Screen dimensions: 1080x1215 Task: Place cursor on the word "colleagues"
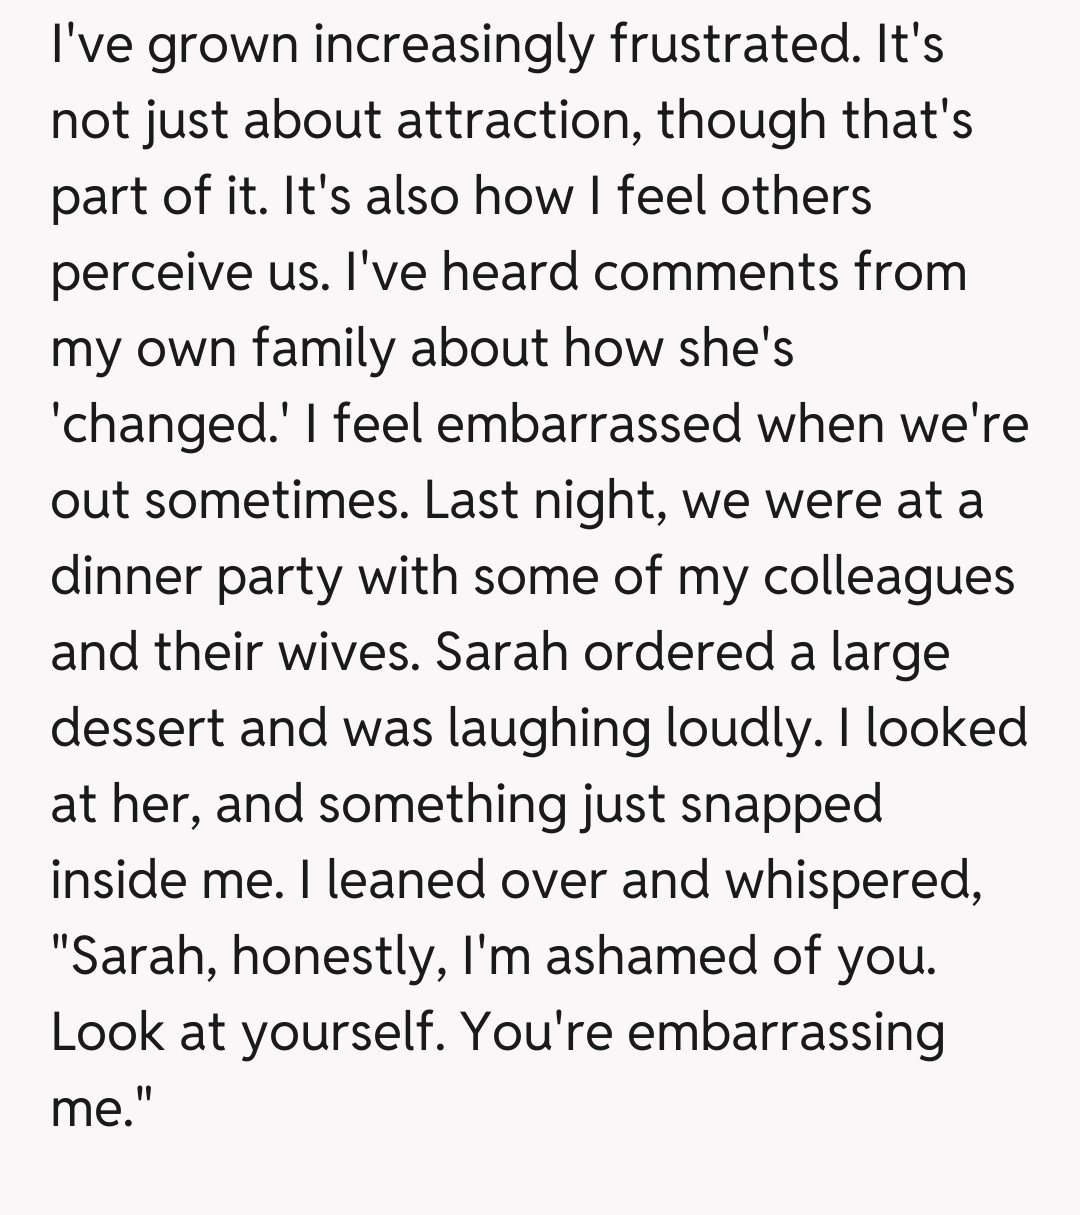click(887, 576)
